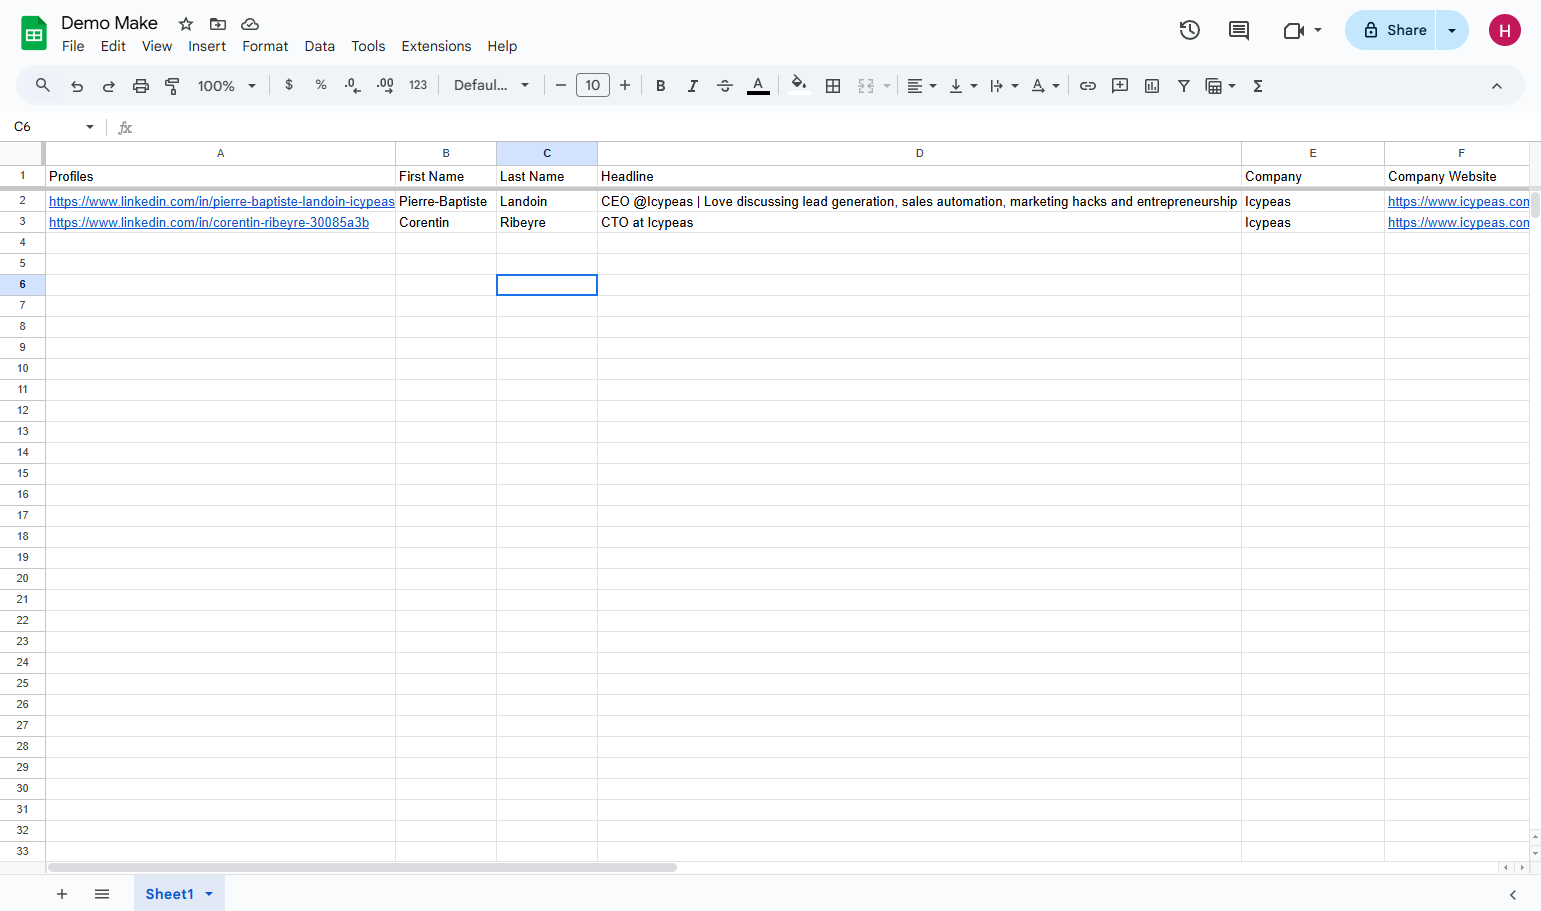
Task: Increase decimal places
Action: [385, 86]
